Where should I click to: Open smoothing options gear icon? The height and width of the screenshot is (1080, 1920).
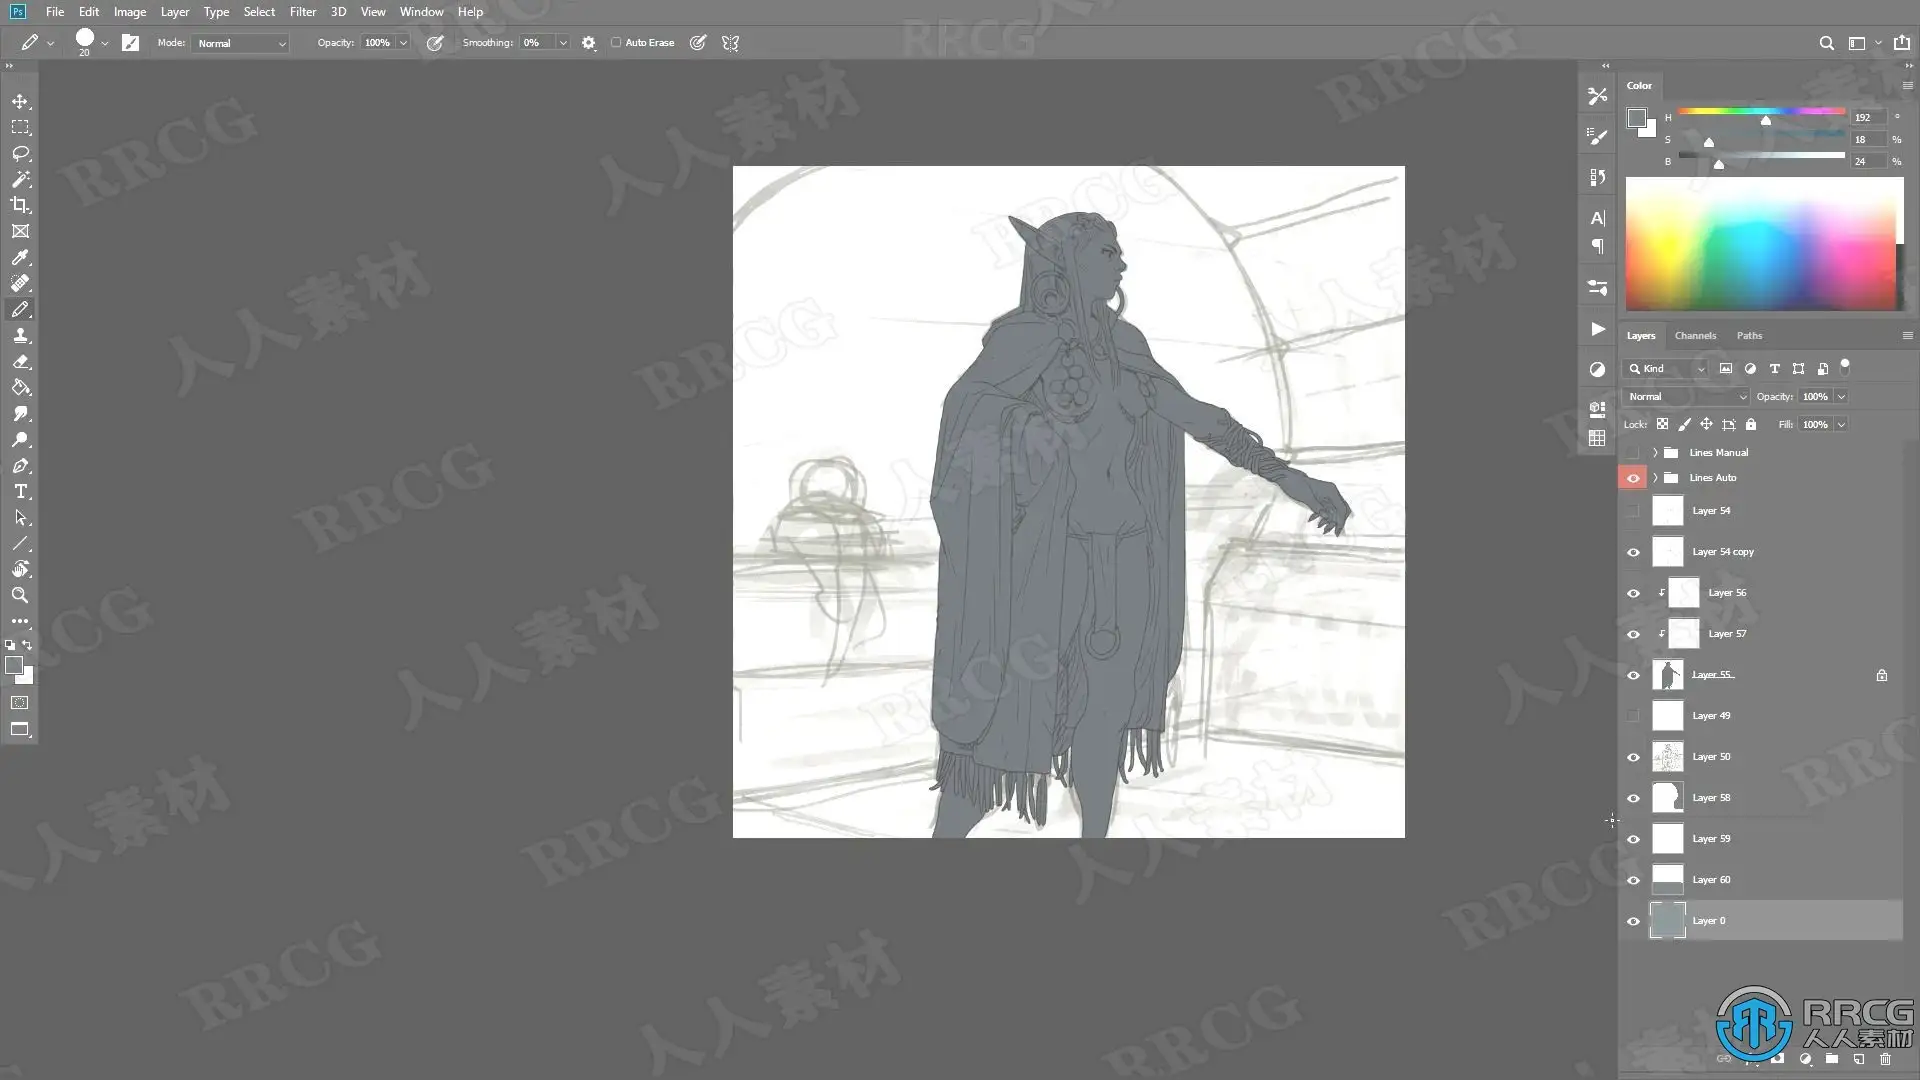[x=588, y=43]
